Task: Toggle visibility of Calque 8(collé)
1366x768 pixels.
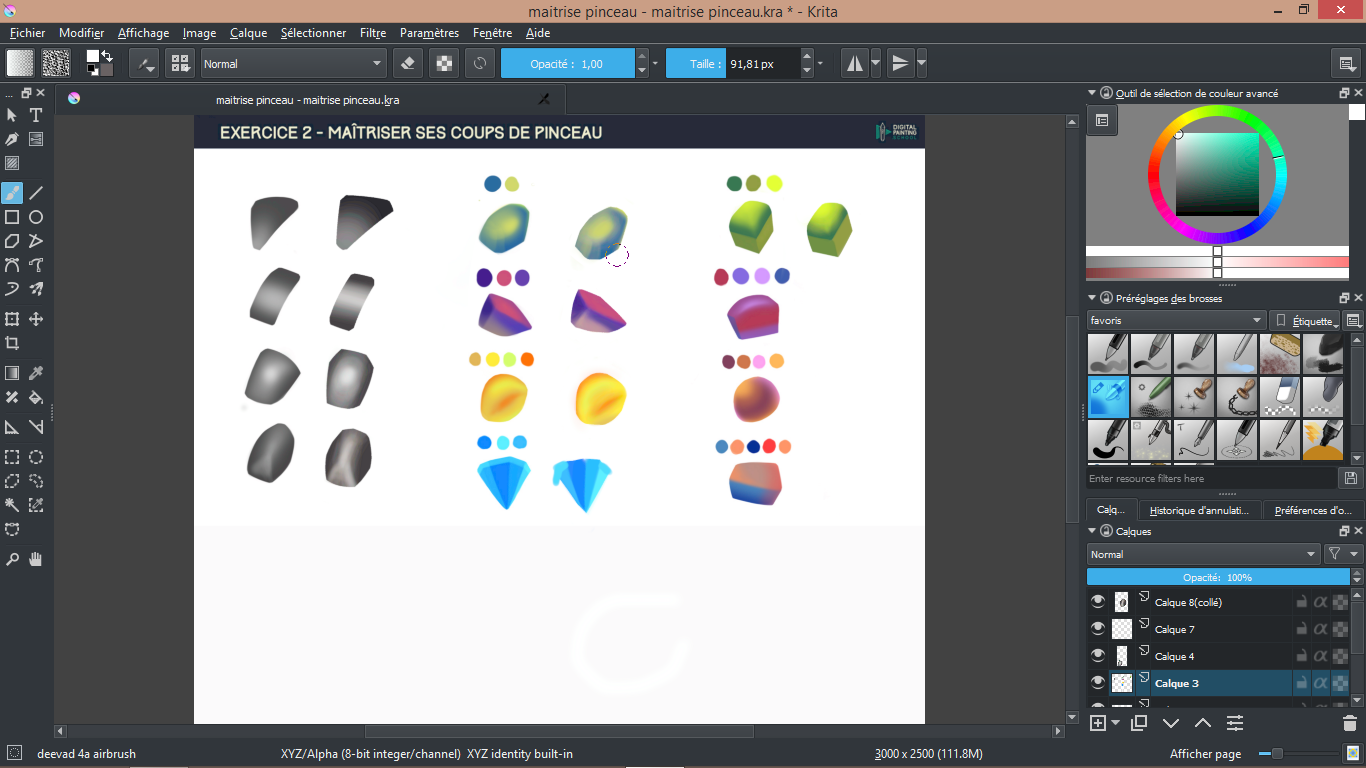Action: (x=1098, y=601)
